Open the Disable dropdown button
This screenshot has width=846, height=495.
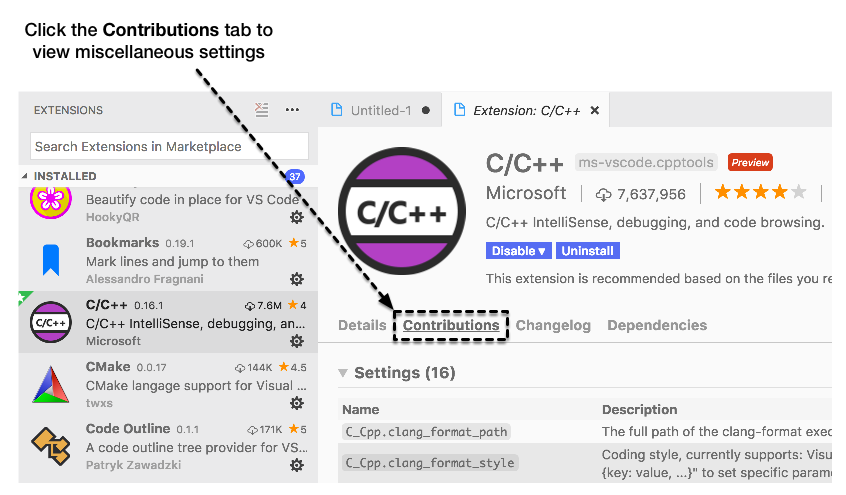[519, 251]
